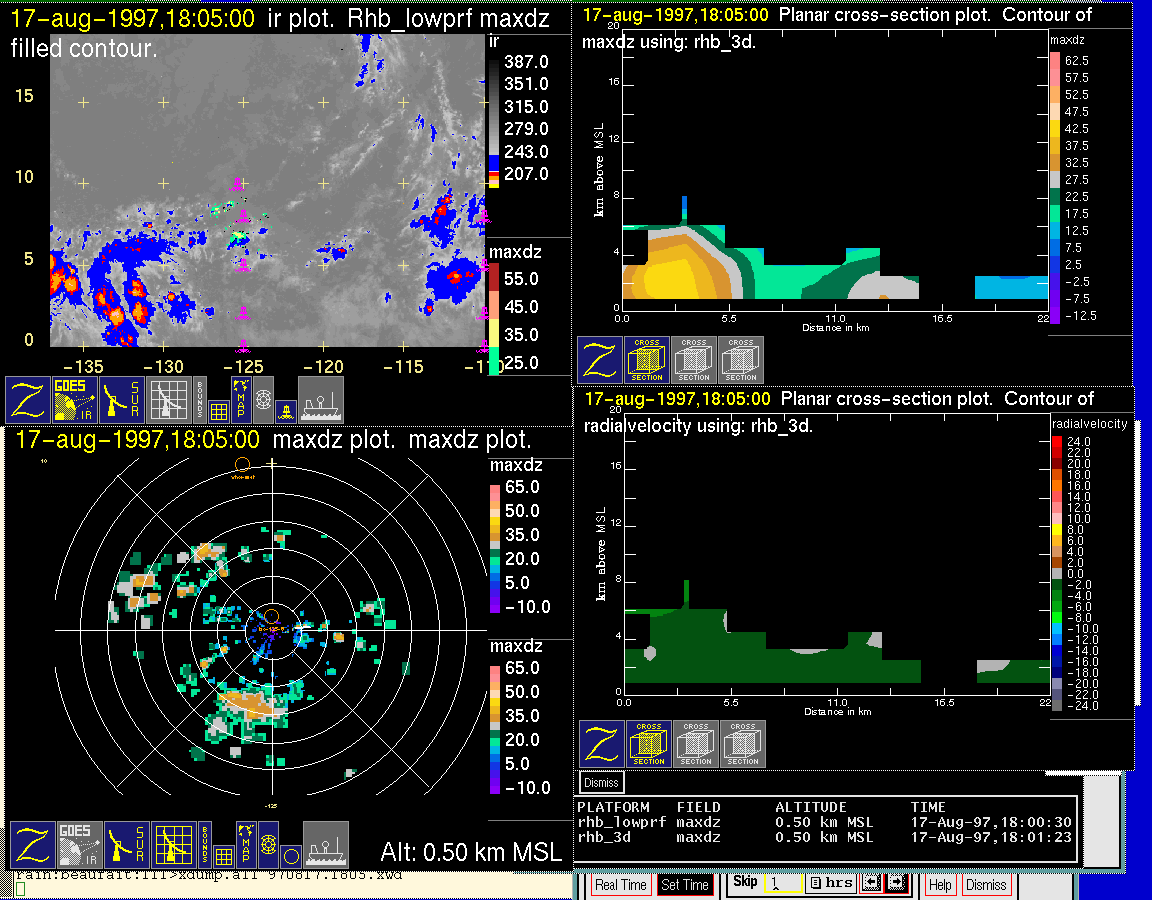
Task: Click the Z icon under the radial velocity plot
Action: click(601, 744)
